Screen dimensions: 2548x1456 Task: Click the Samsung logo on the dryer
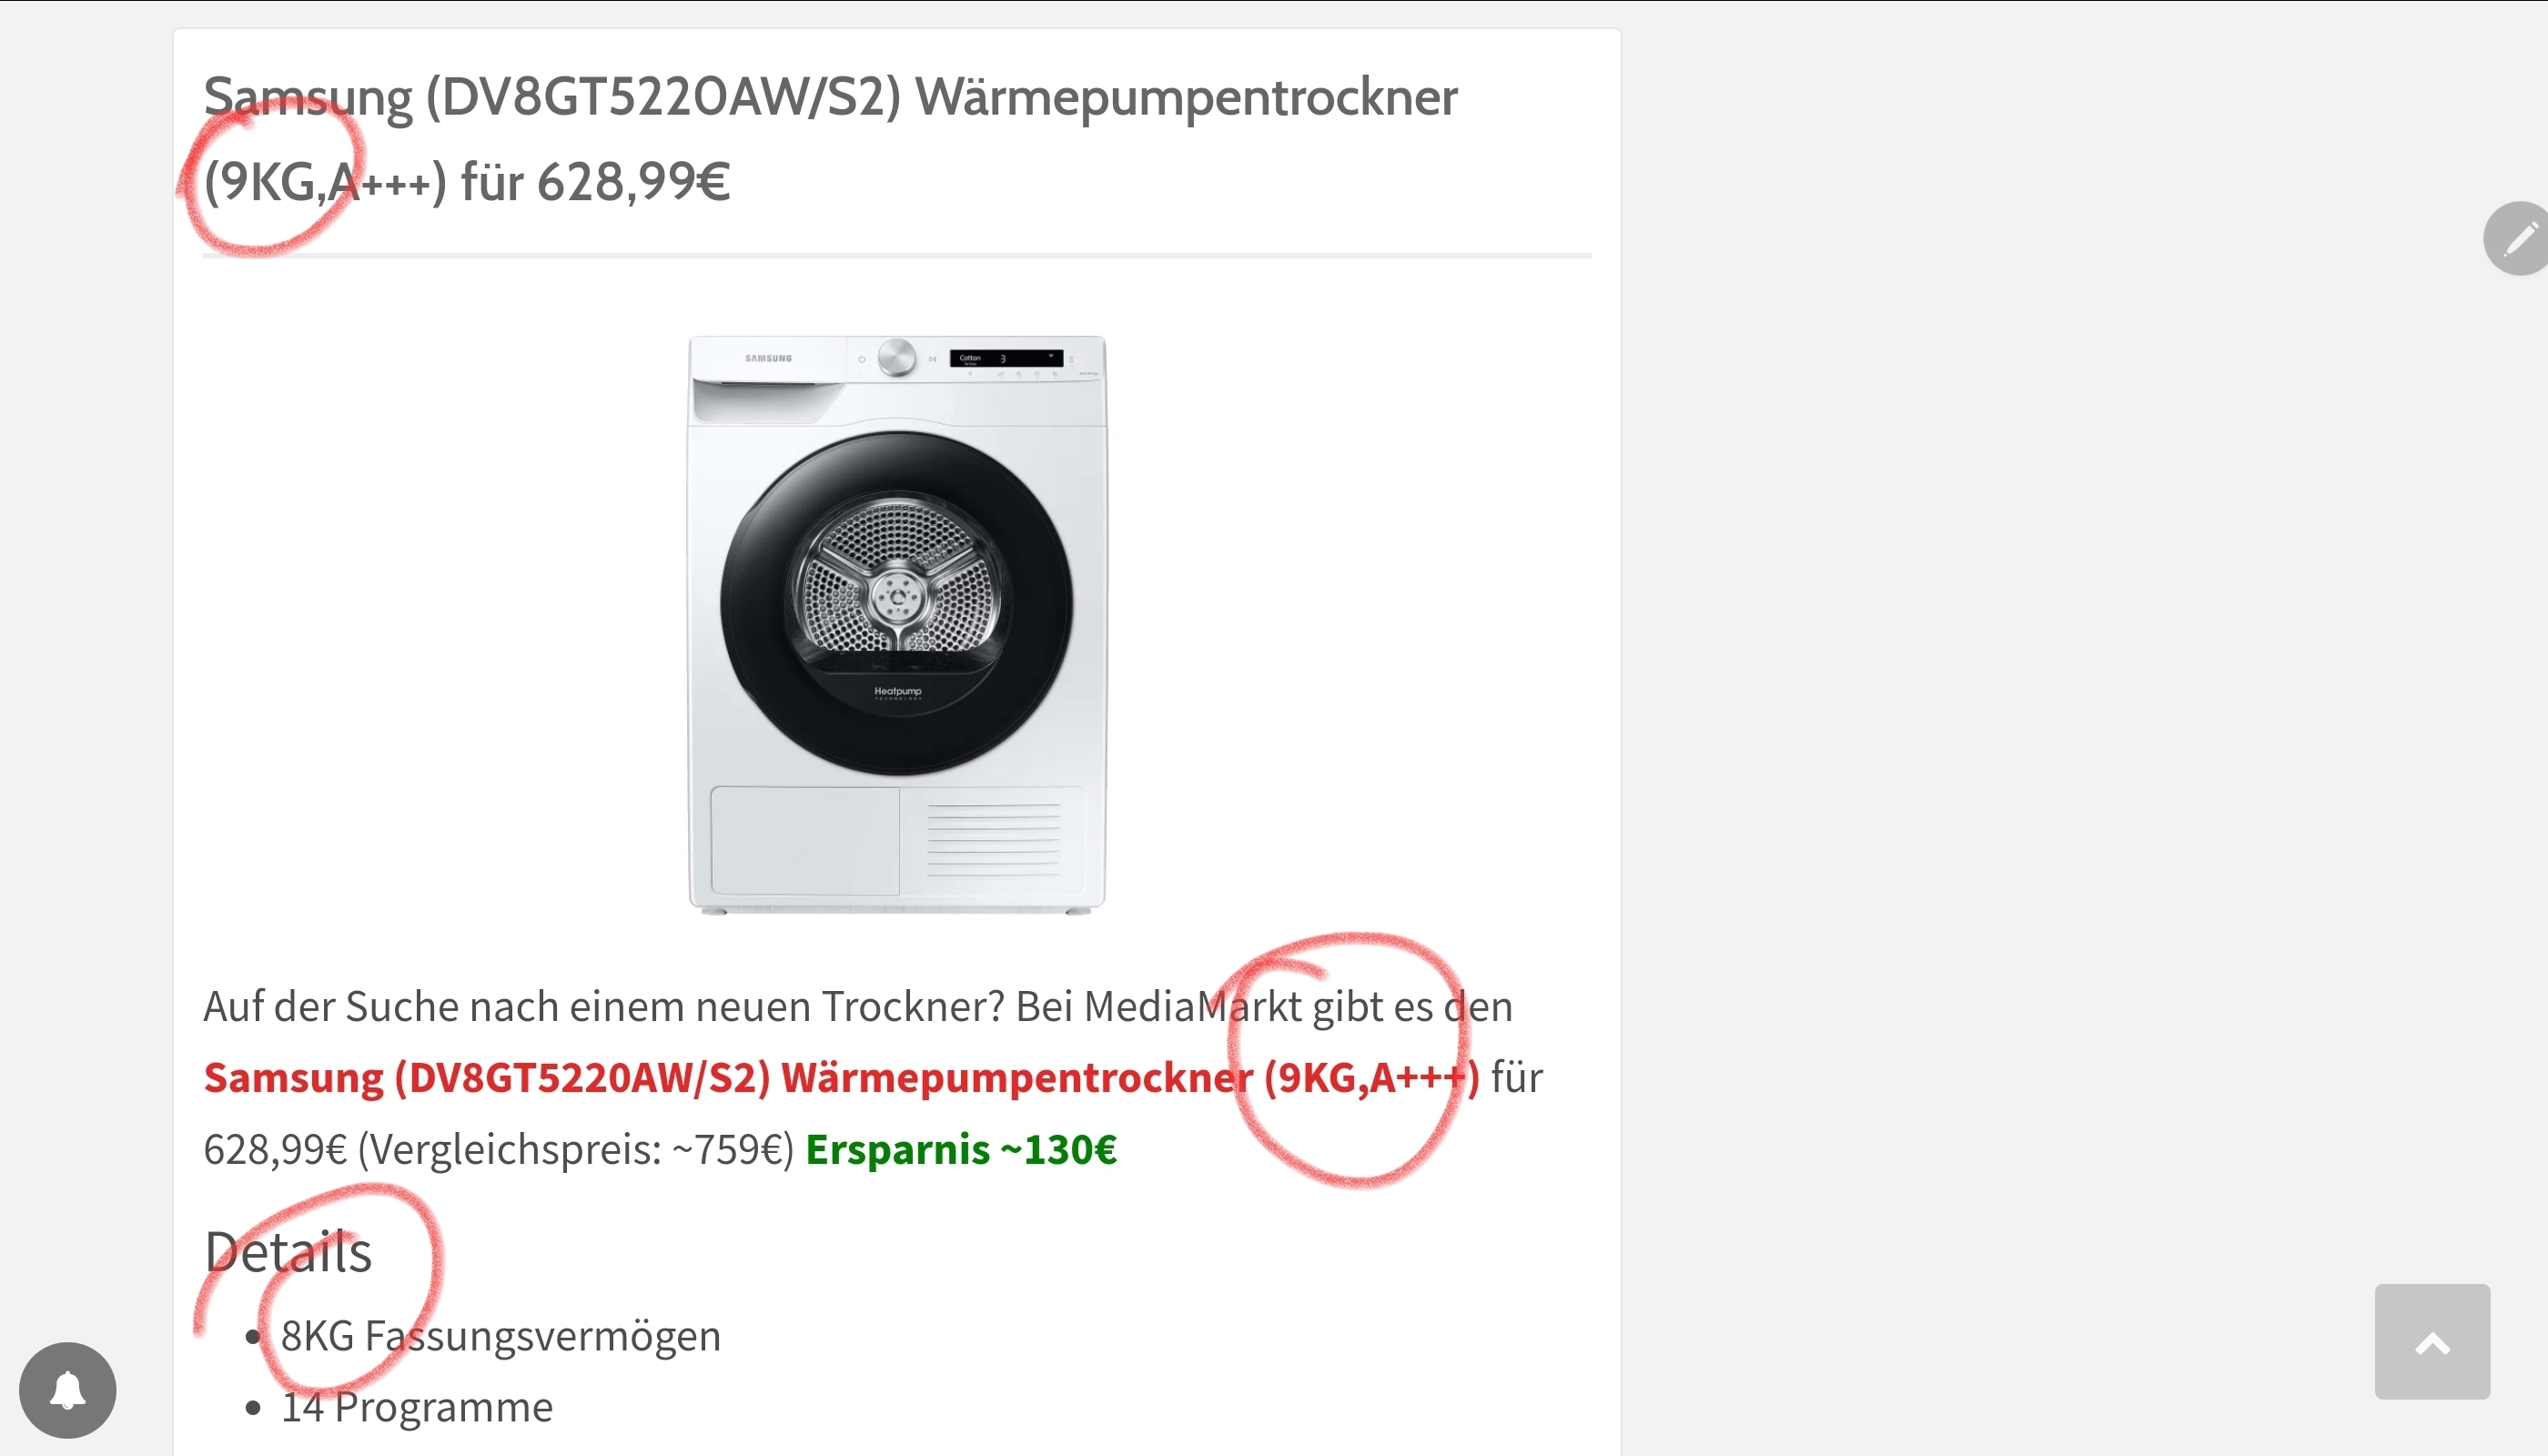[x=768, y=358]
